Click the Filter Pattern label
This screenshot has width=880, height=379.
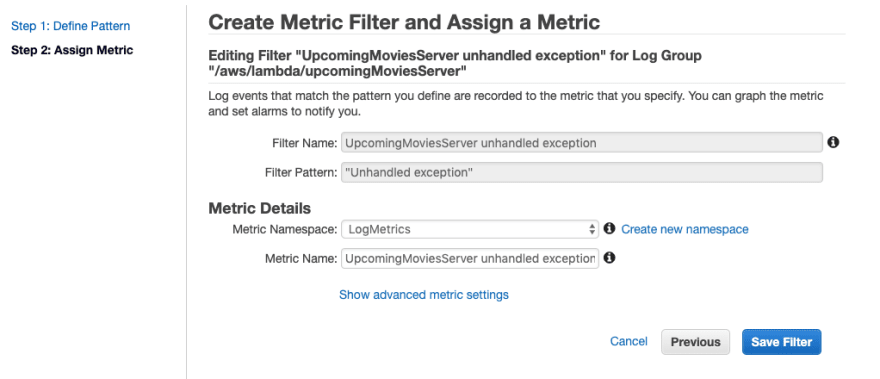(301, 172)
